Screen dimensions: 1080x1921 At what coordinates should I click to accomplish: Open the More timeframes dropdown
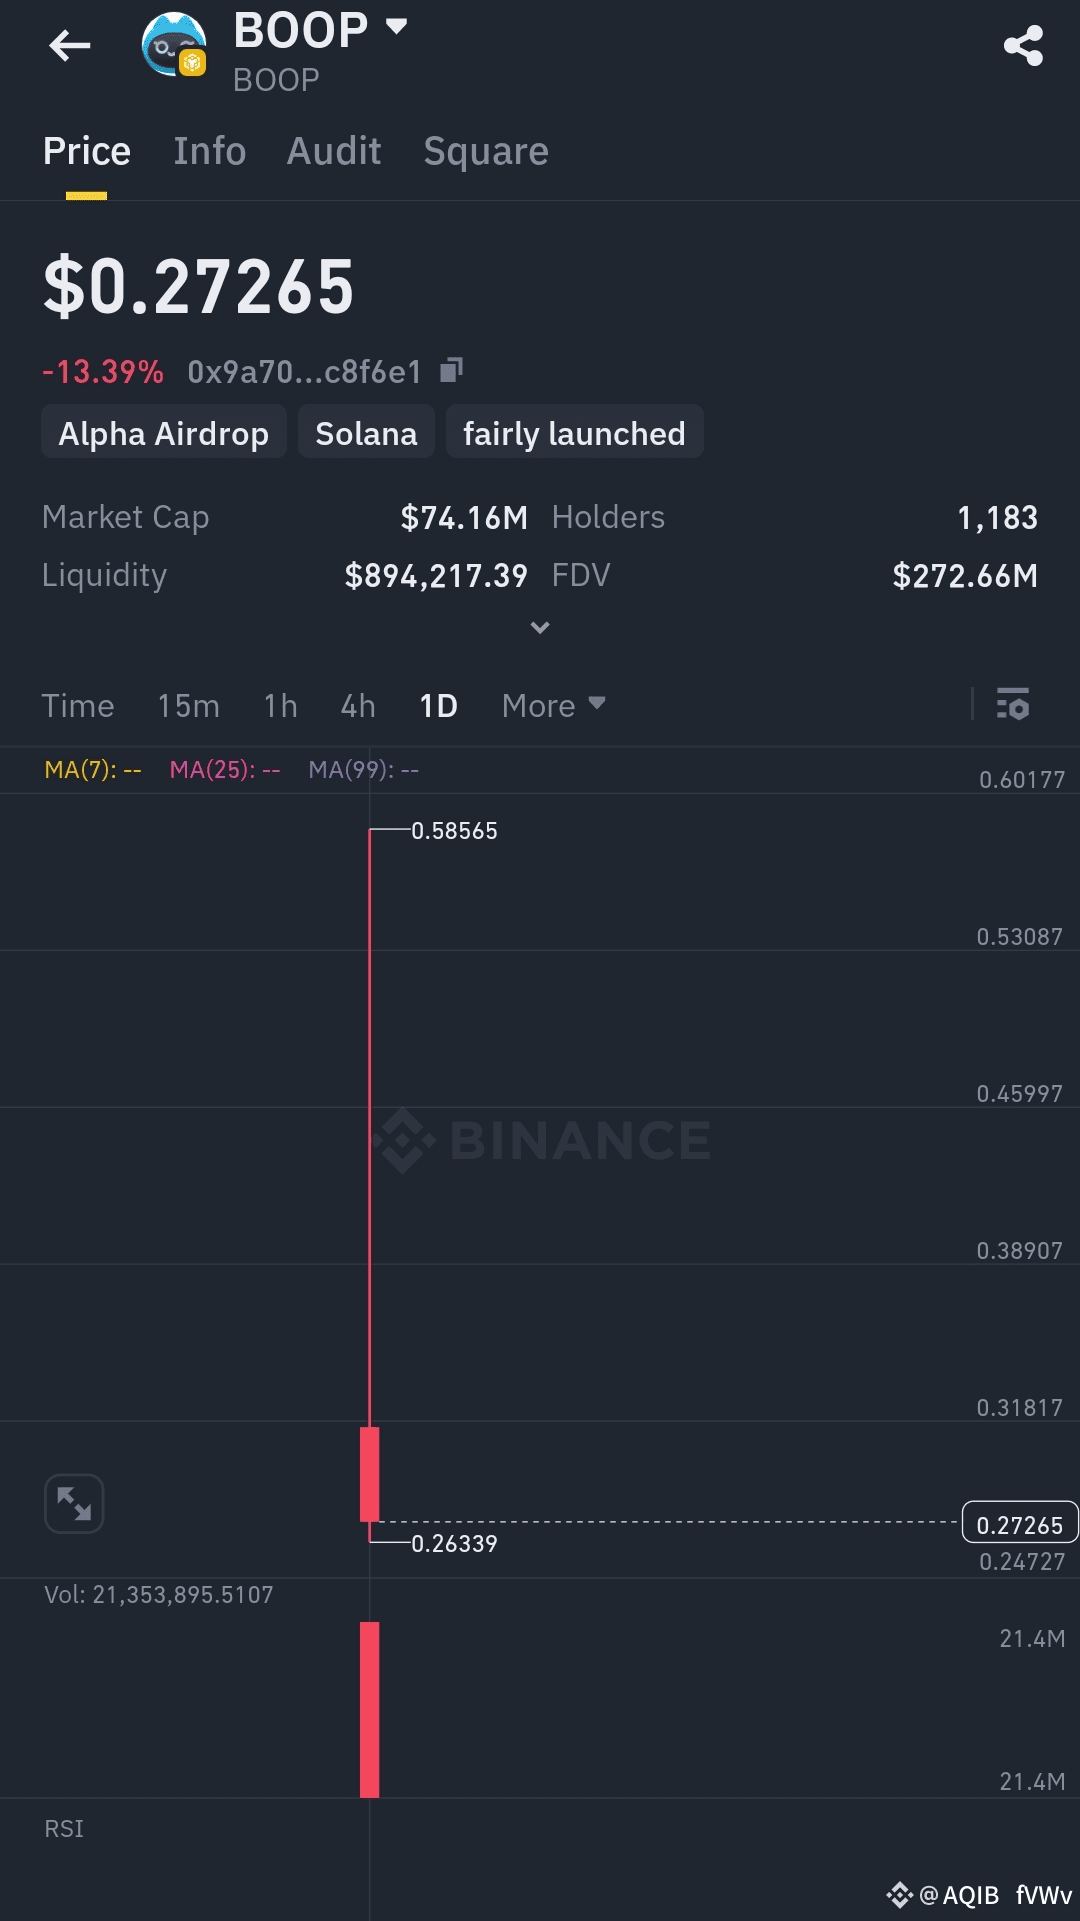[554, 706]
